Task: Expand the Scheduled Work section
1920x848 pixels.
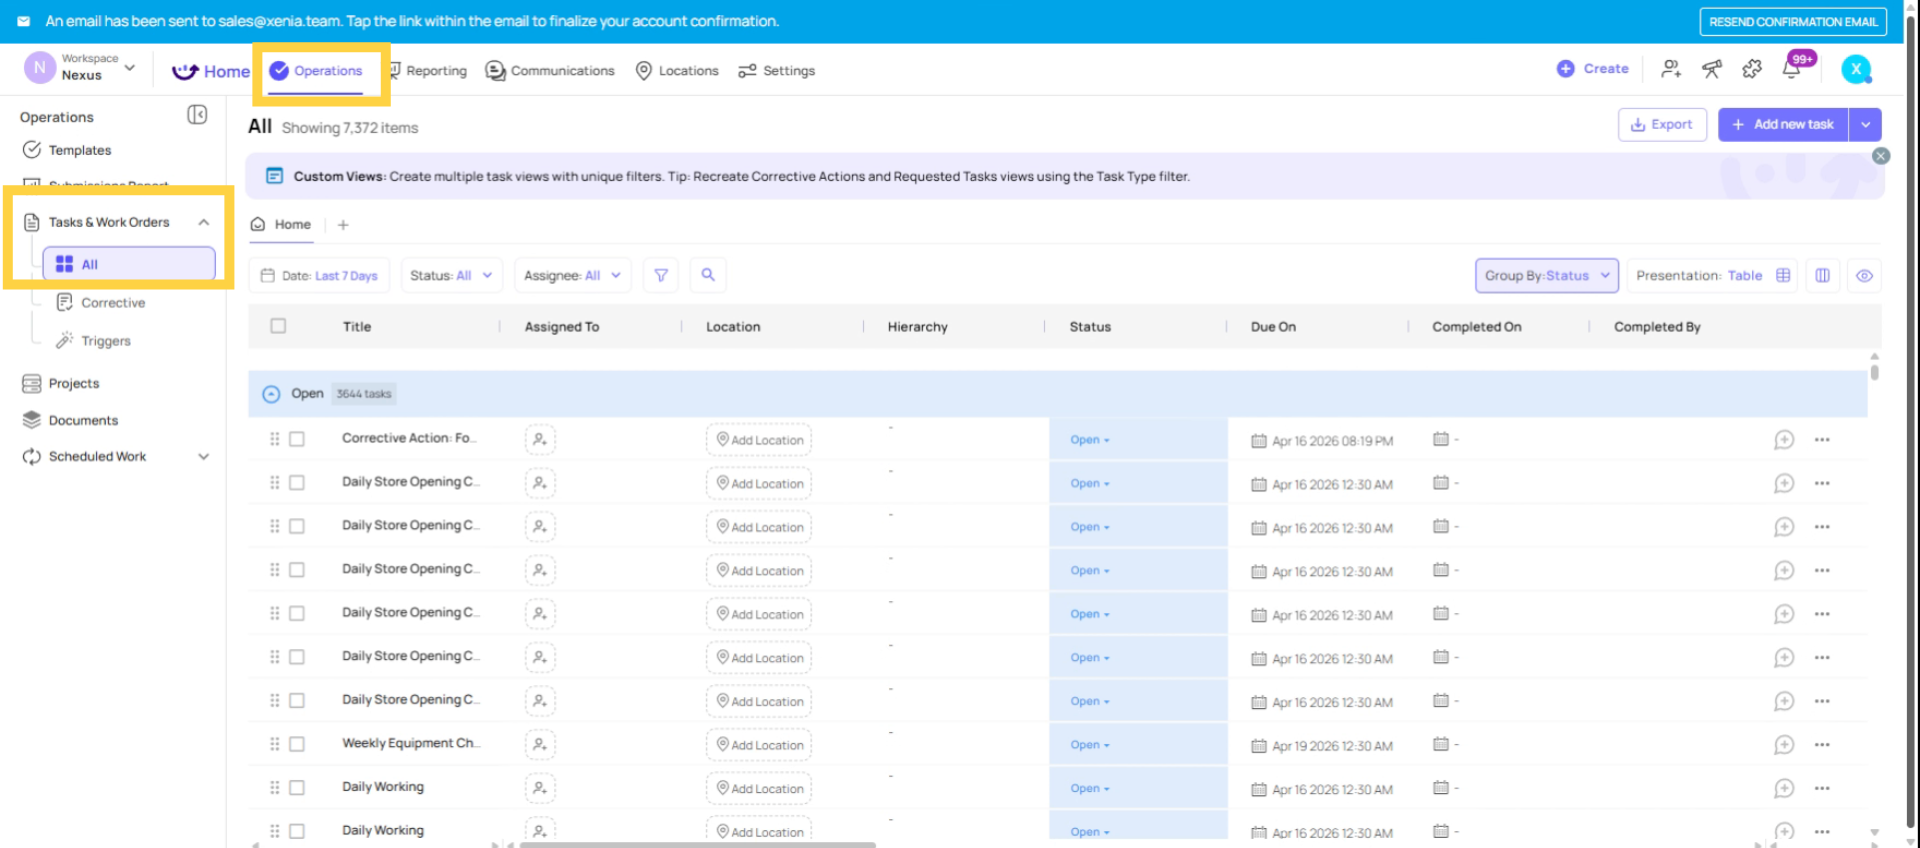Action: 204,457
